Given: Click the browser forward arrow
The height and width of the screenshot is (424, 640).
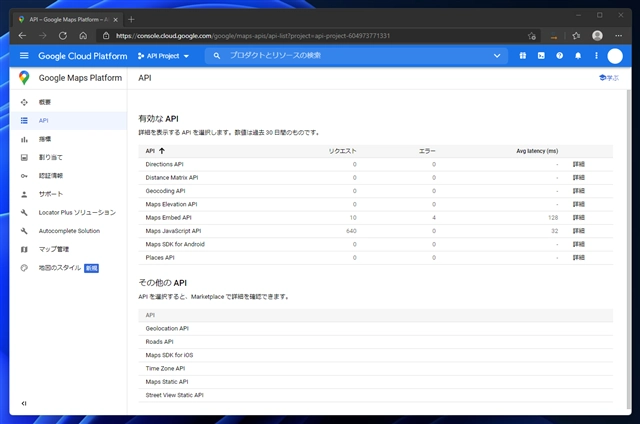Looking at the screenshot, I should pos(42,36).
